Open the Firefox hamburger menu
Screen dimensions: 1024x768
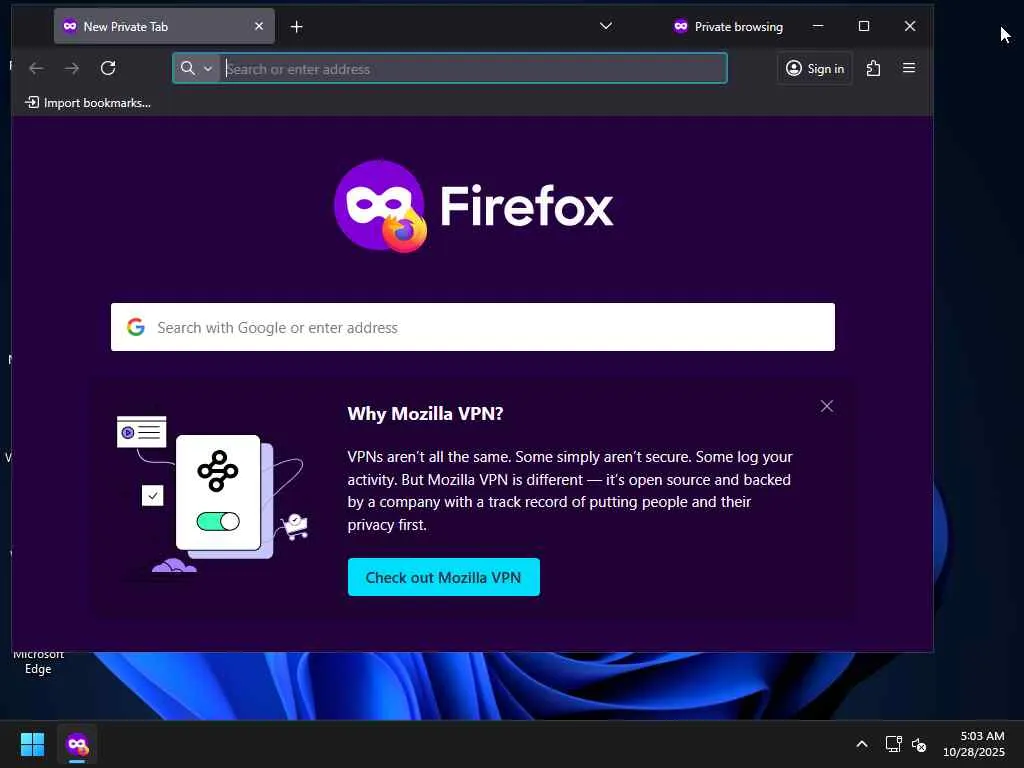908,68
